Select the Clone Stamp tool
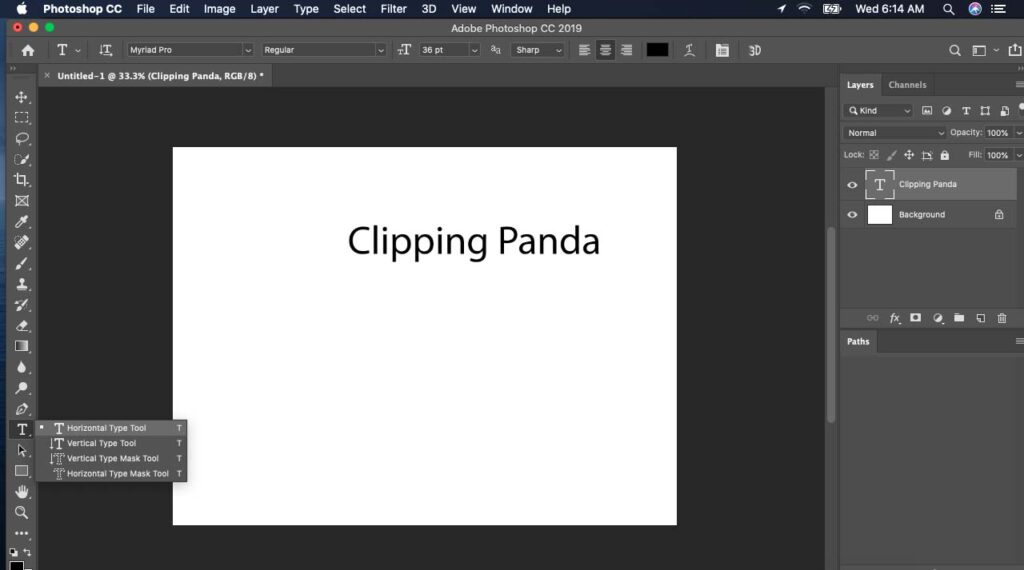 22,284
